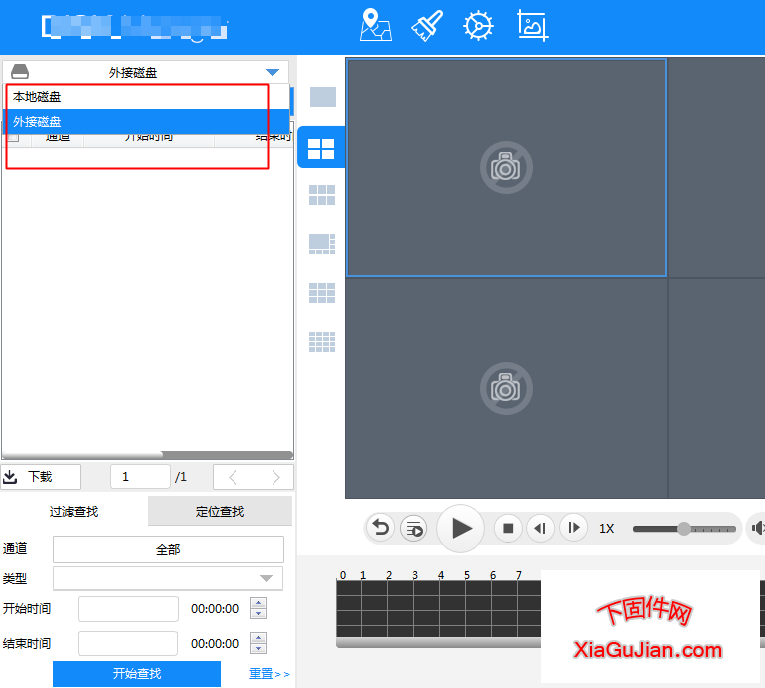This screenshot has height=688, width=765.
Task: Decrease the 结束时间 time value
Action: click(259, 648)
